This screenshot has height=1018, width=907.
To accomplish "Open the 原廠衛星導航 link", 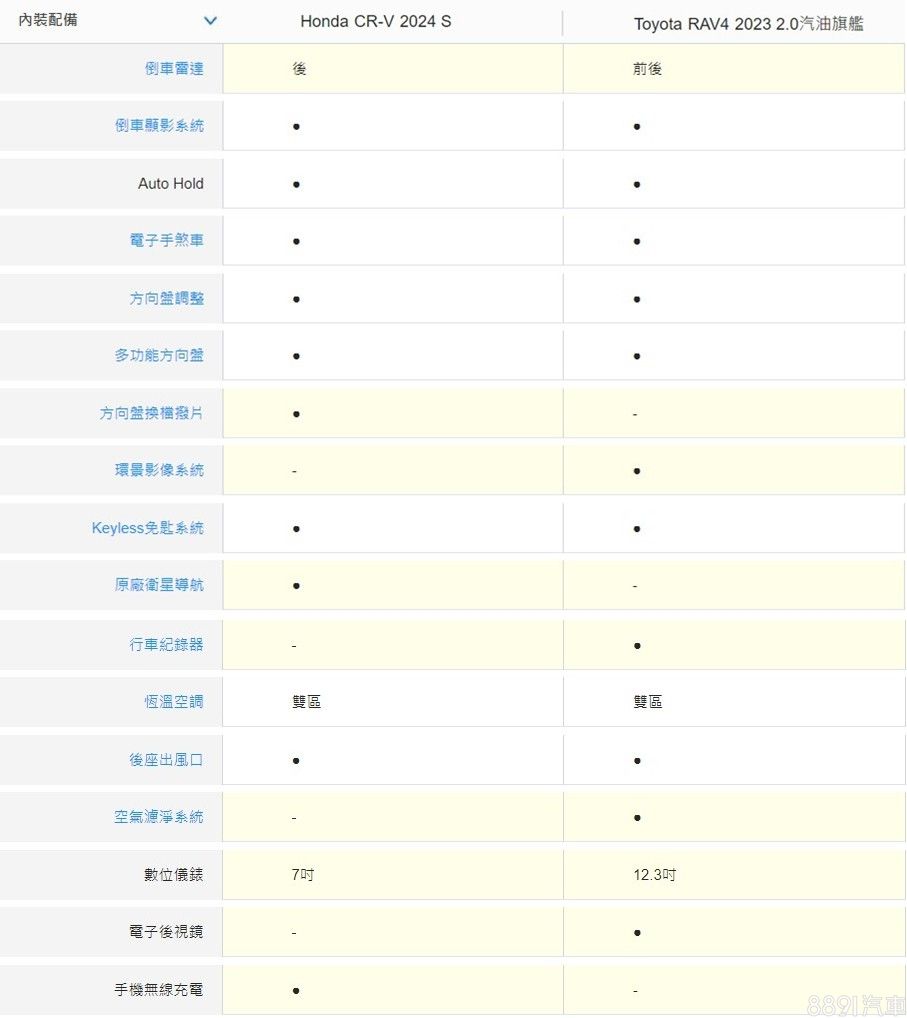I will (x=159, y=585).
